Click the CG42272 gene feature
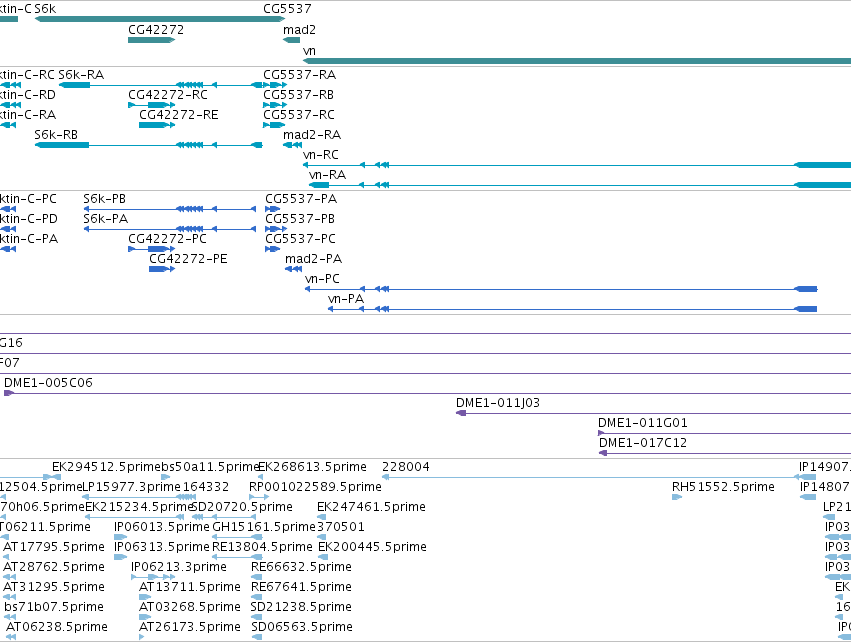851x642 pixels. click(x=151, y=40)
